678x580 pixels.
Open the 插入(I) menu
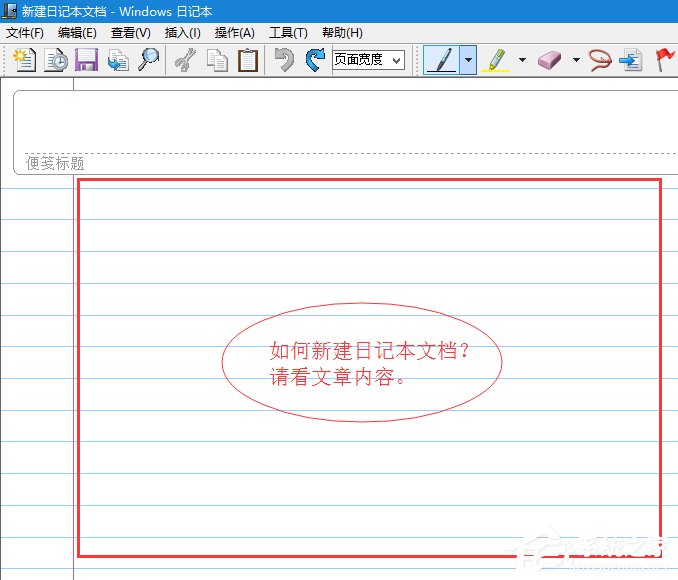point(182,33)
